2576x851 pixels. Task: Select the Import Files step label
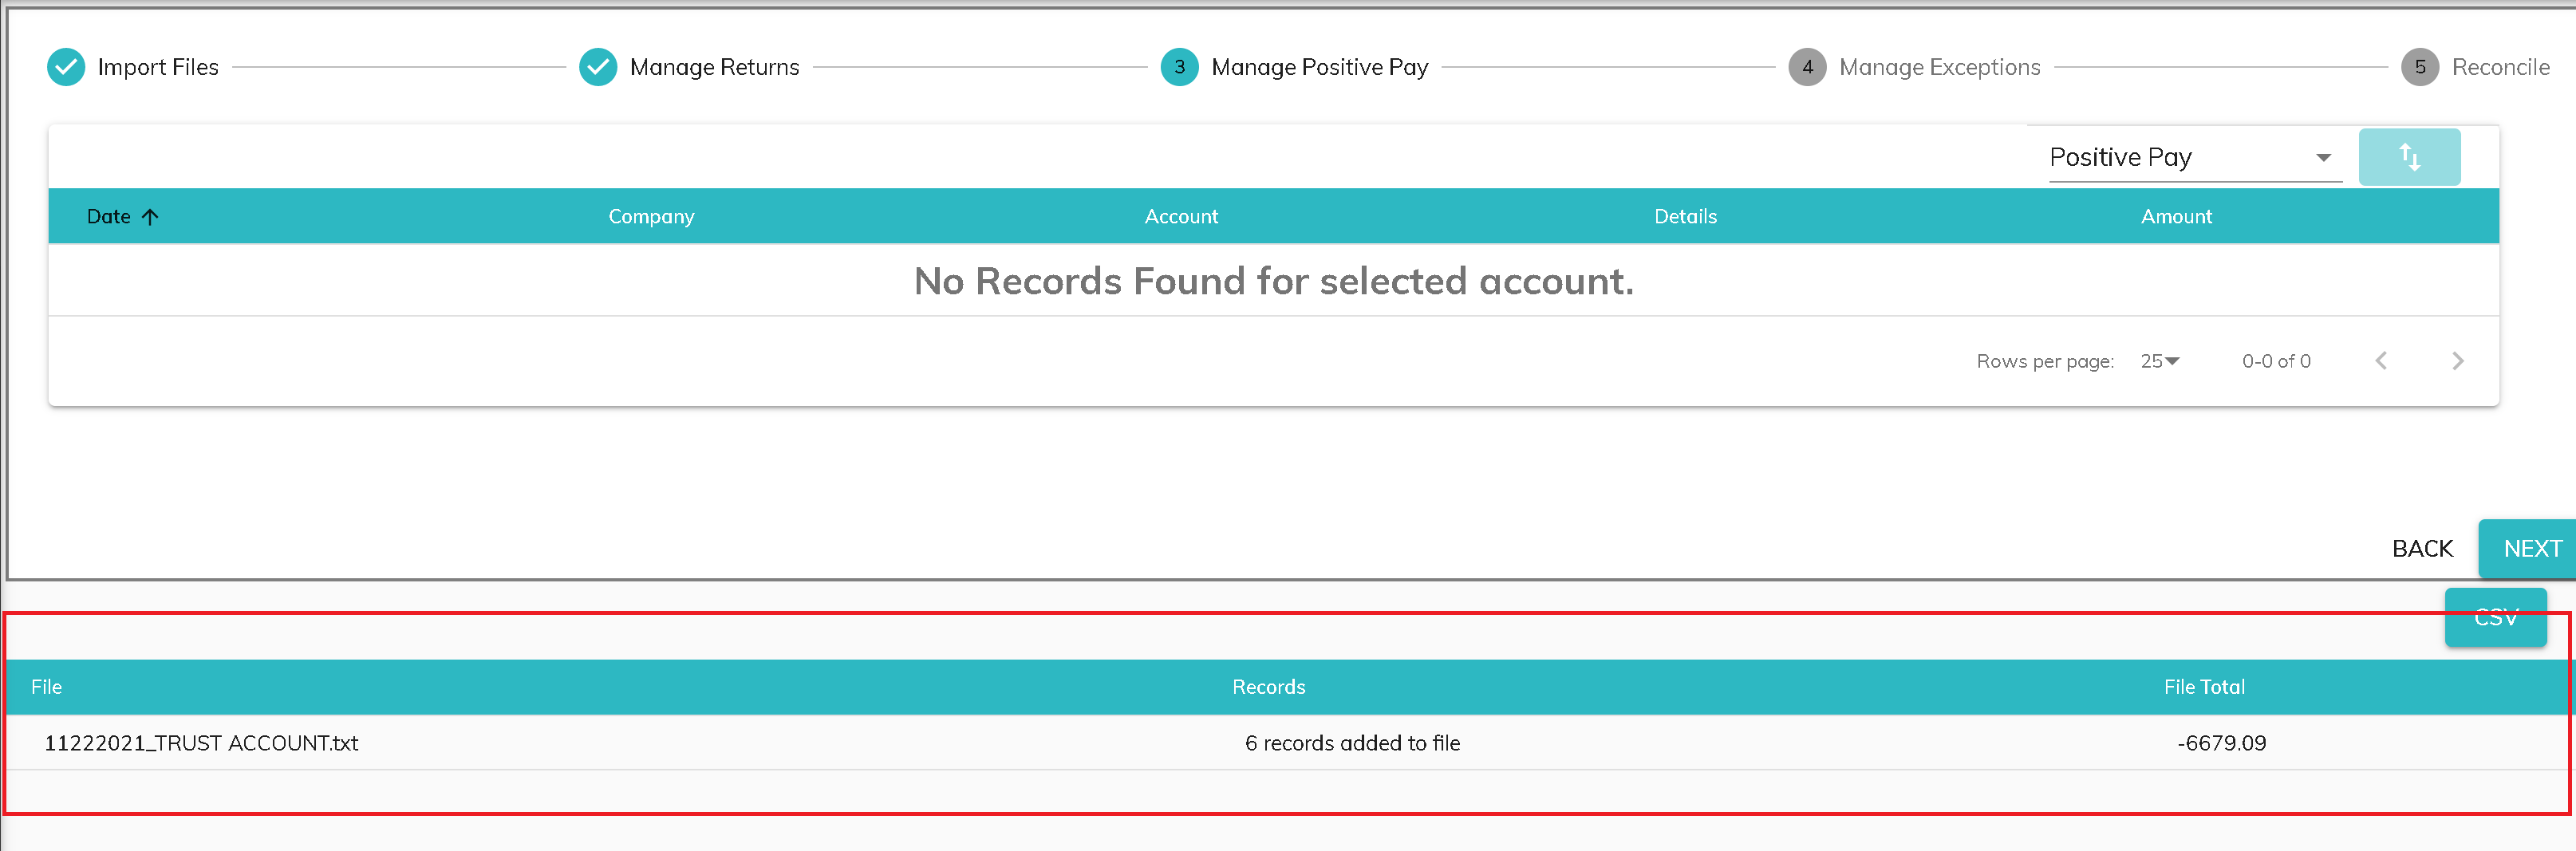coord(158,67)
